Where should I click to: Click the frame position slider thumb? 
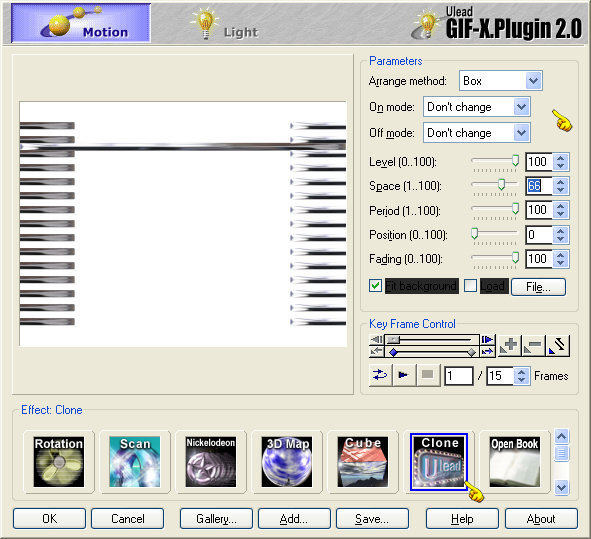point(393,340)
